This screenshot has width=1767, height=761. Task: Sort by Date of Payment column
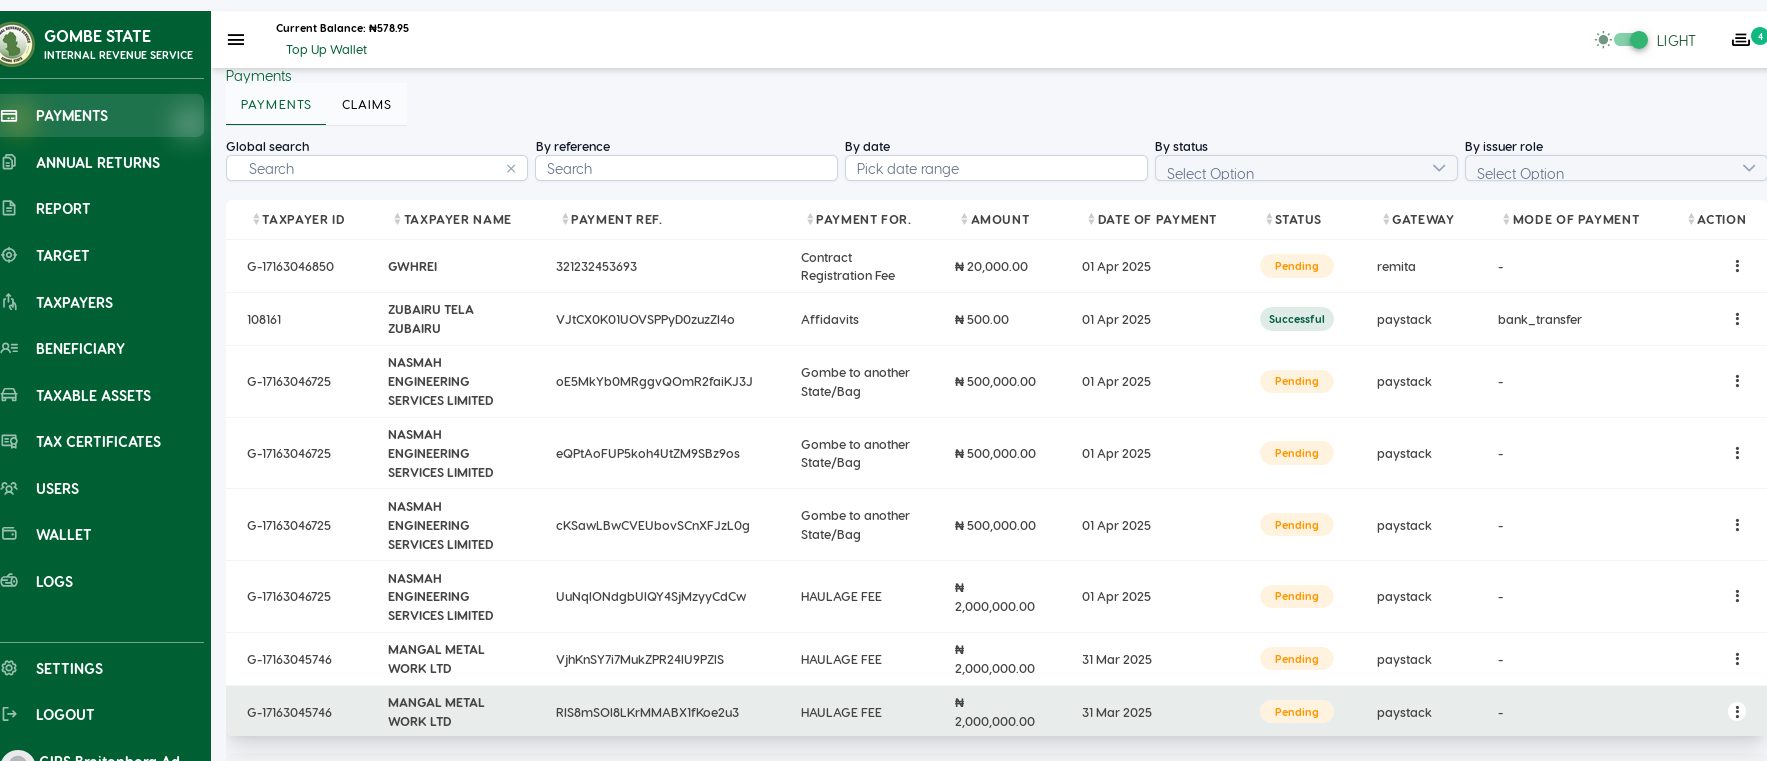[x=1152, y=220]
